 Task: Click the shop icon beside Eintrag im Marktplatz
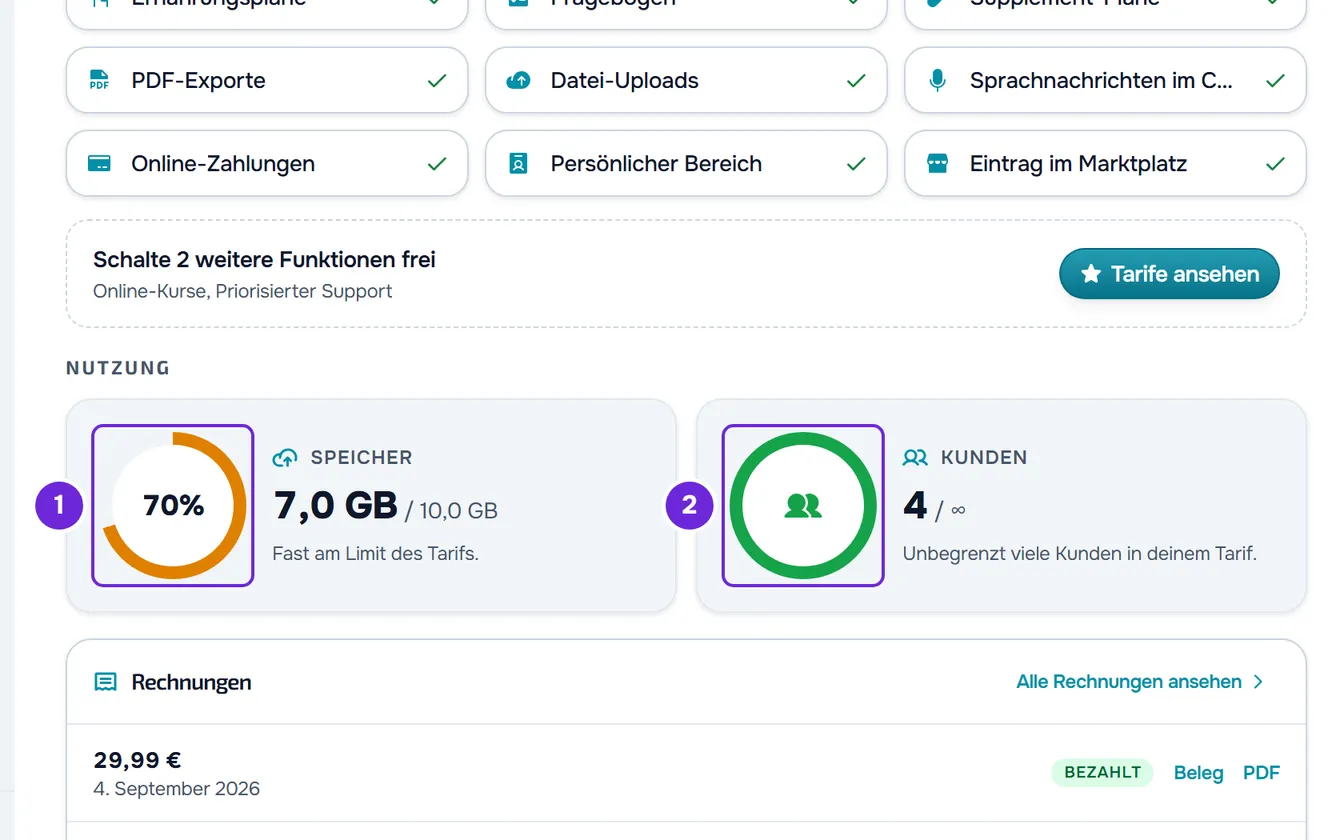(937, 164)
